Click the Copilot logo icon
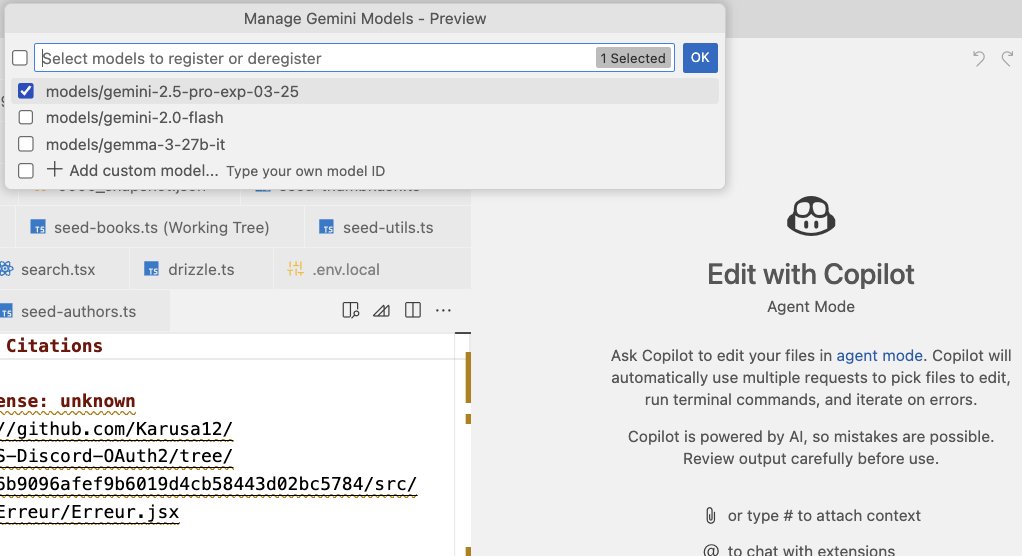The width and height of the screenshot is (1022, 556). 811,216
